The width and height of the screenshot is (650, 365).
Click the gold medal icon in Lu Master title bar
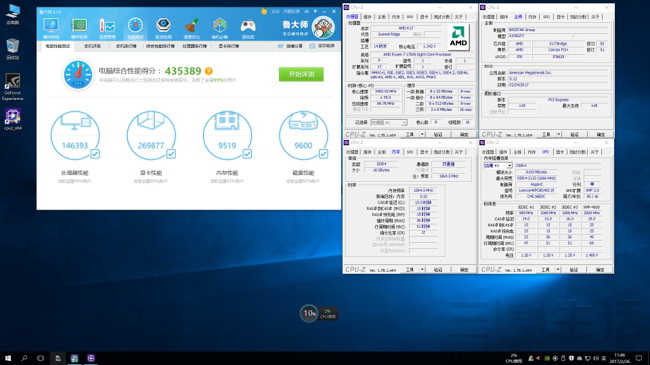coord(264,11)
